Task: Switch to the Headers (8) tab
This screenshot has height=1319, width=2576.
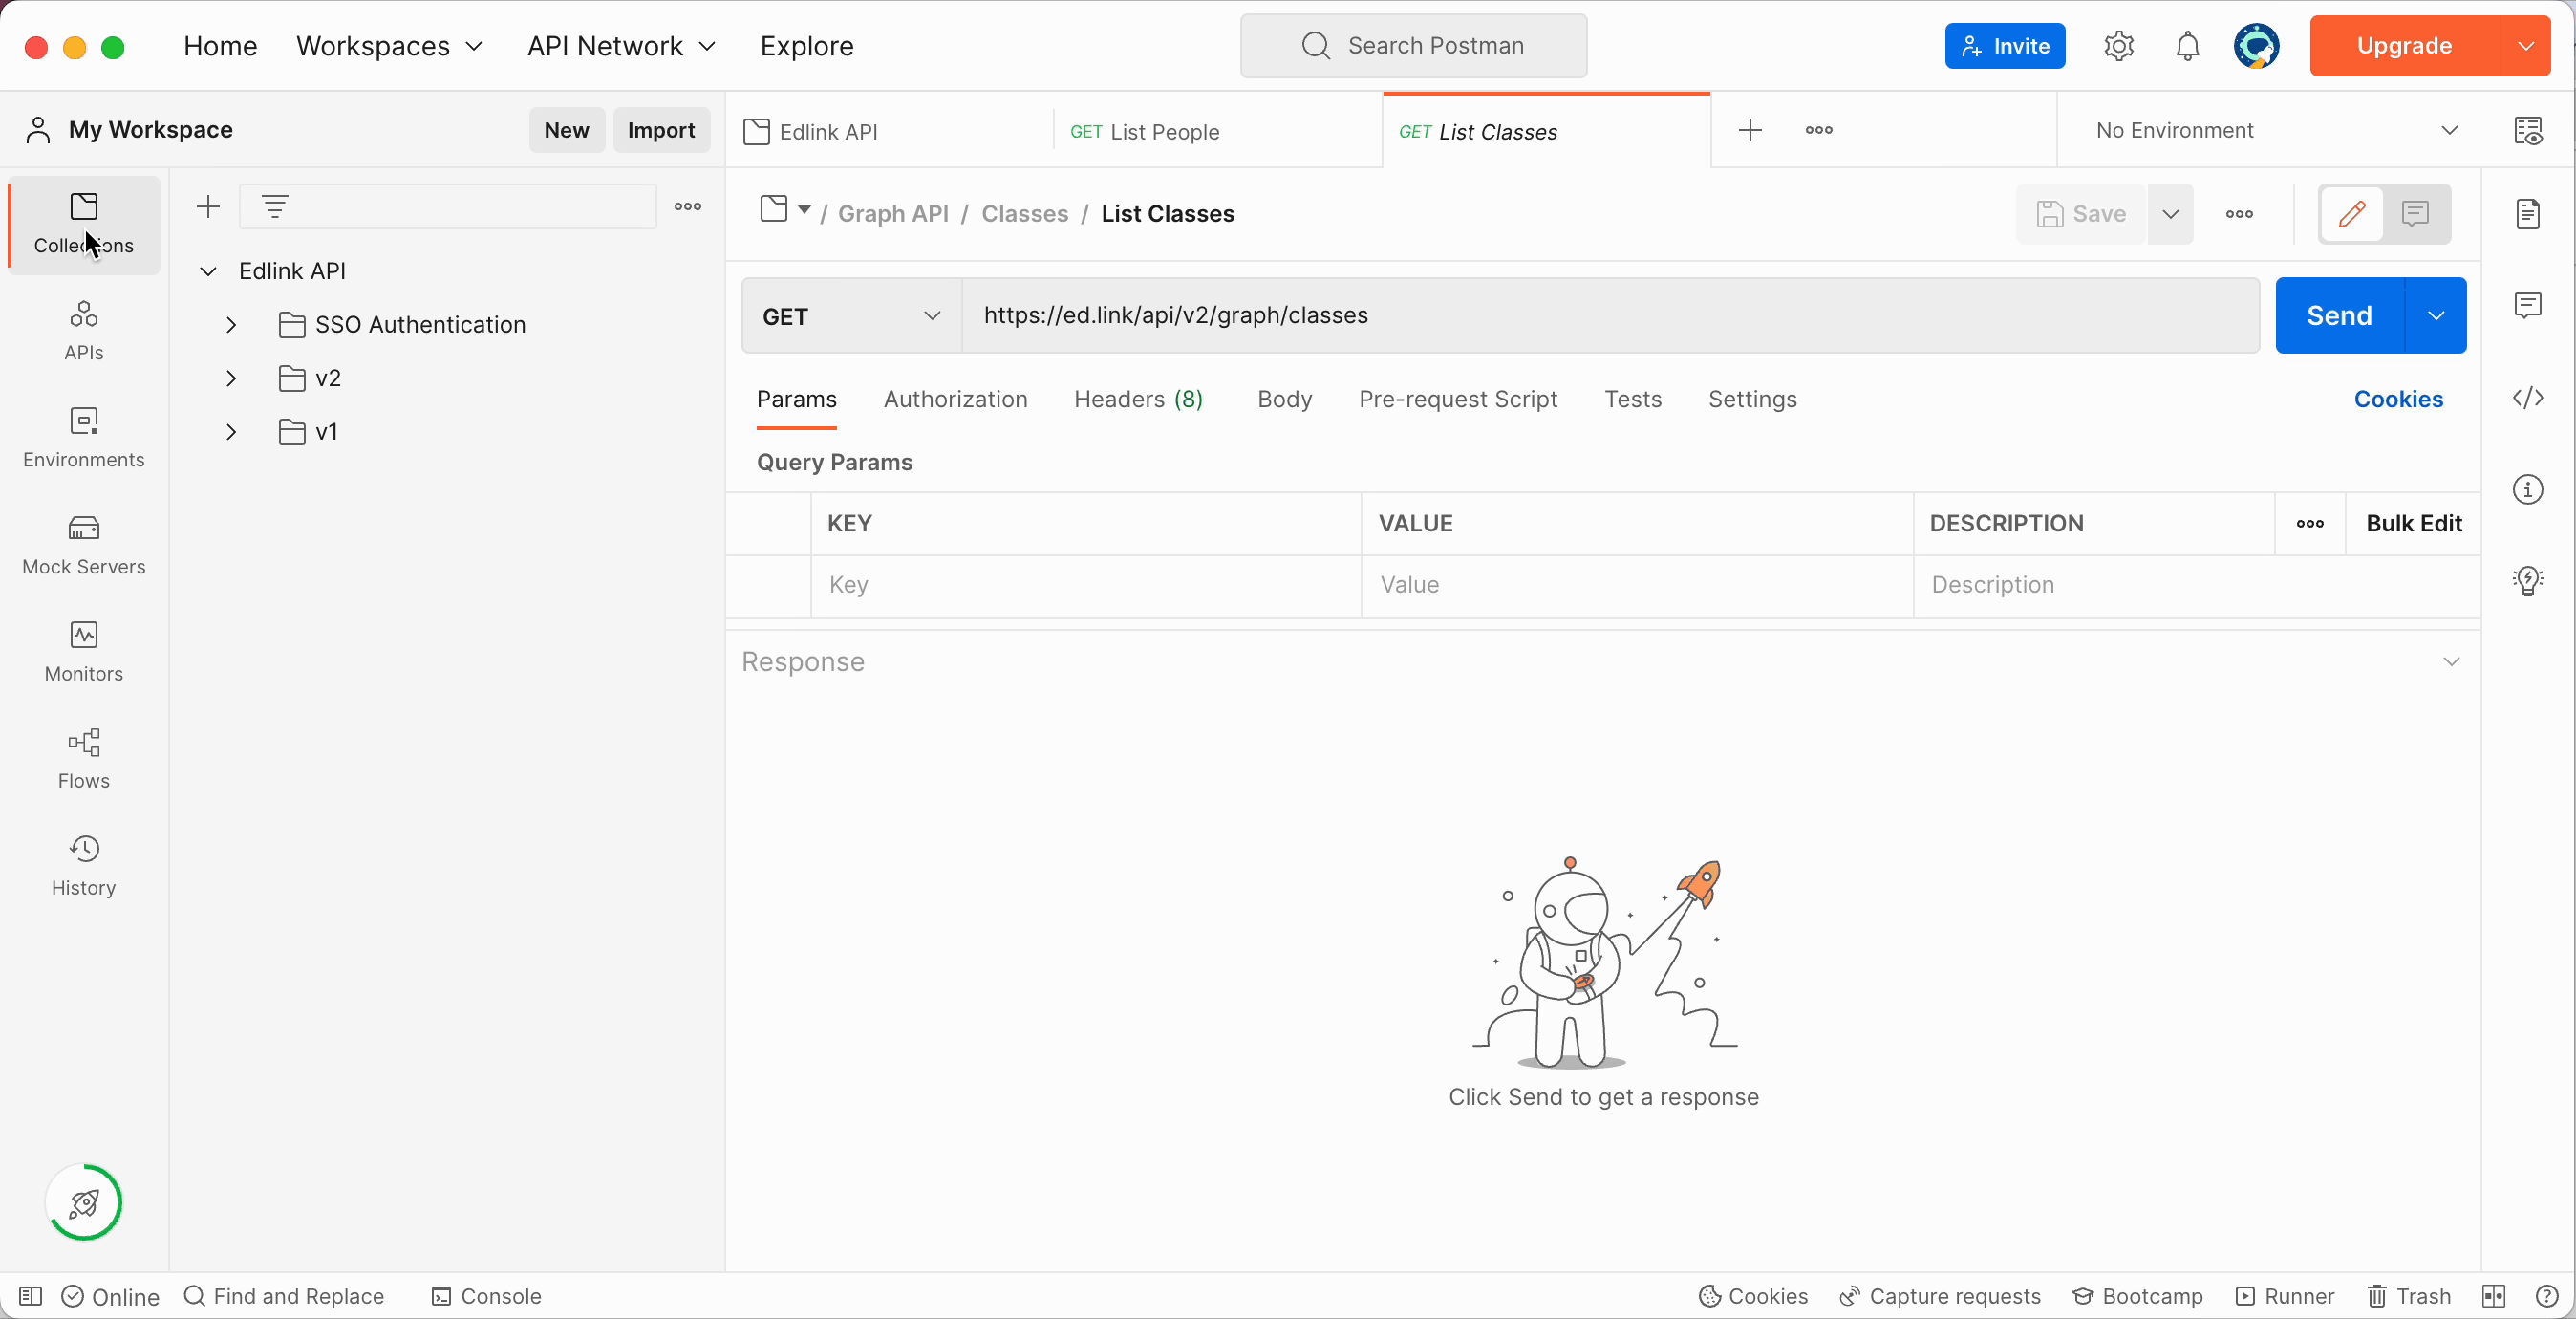Action: point(1138,400)
